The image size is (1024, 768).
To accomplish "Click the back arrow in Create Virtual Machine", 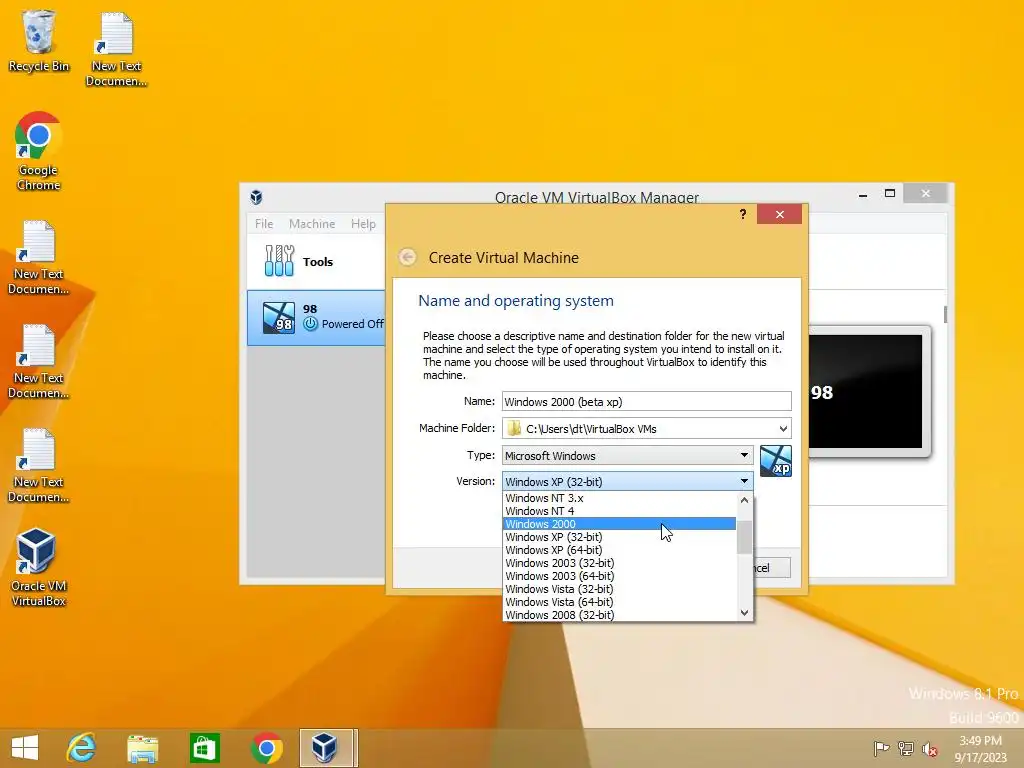I will coord(408,257).
